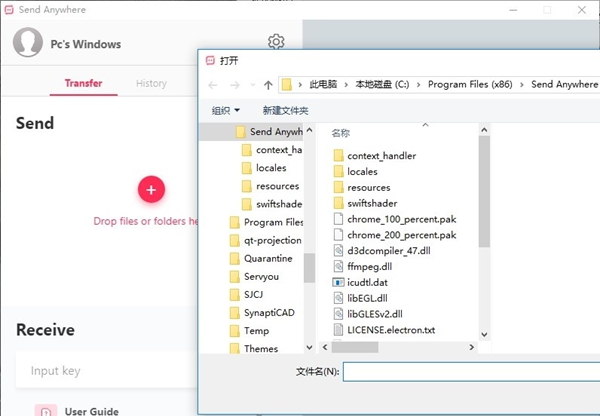Minimize the Send Anywhere window
The image size is (600, 416).
[513, 10]
